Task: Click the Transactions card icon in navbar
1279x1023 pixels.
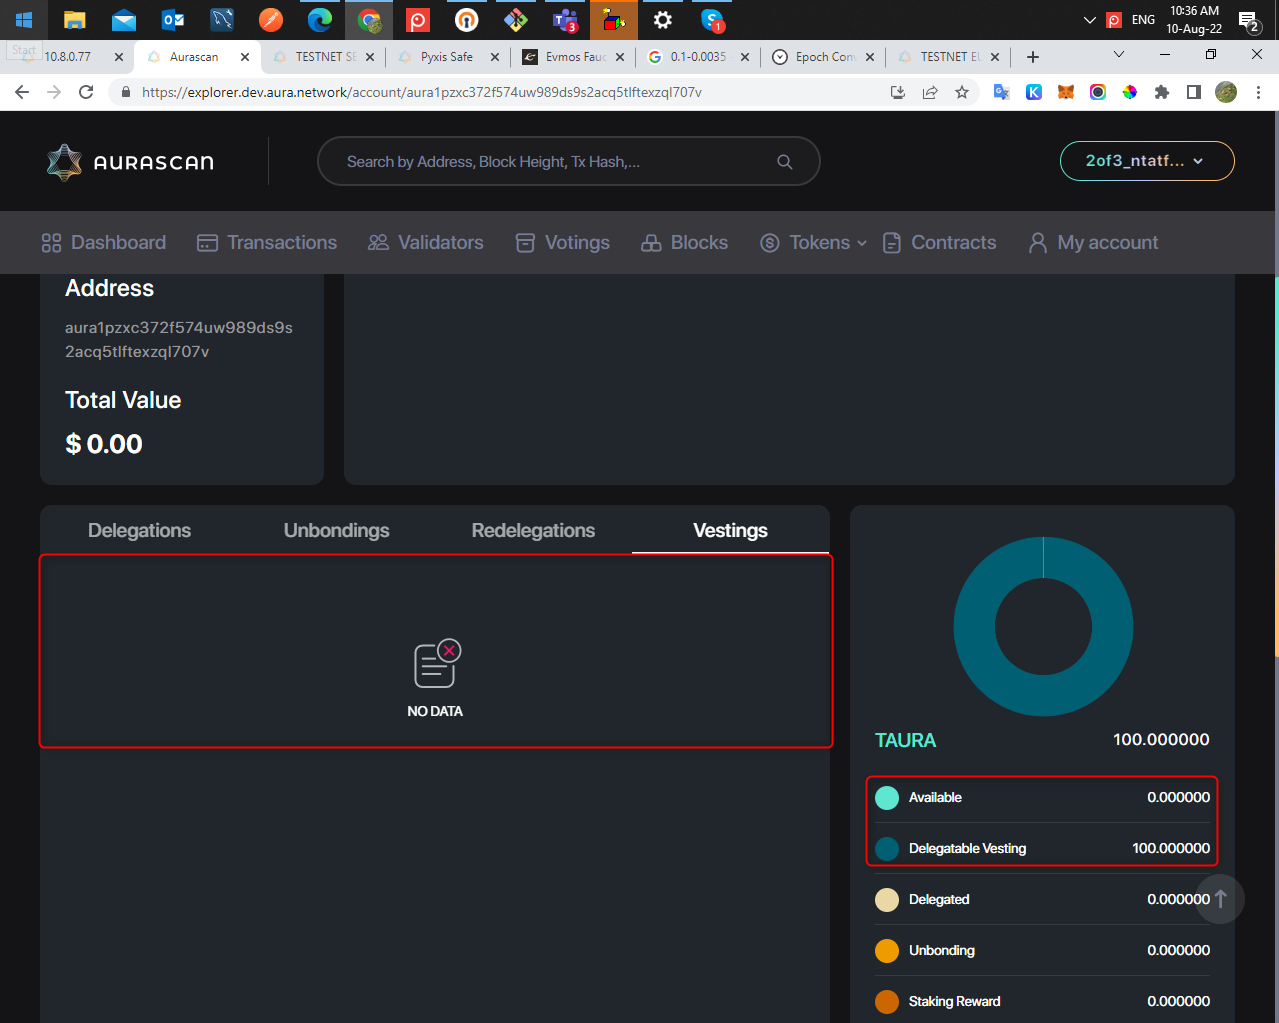Action: click(207, 241)
